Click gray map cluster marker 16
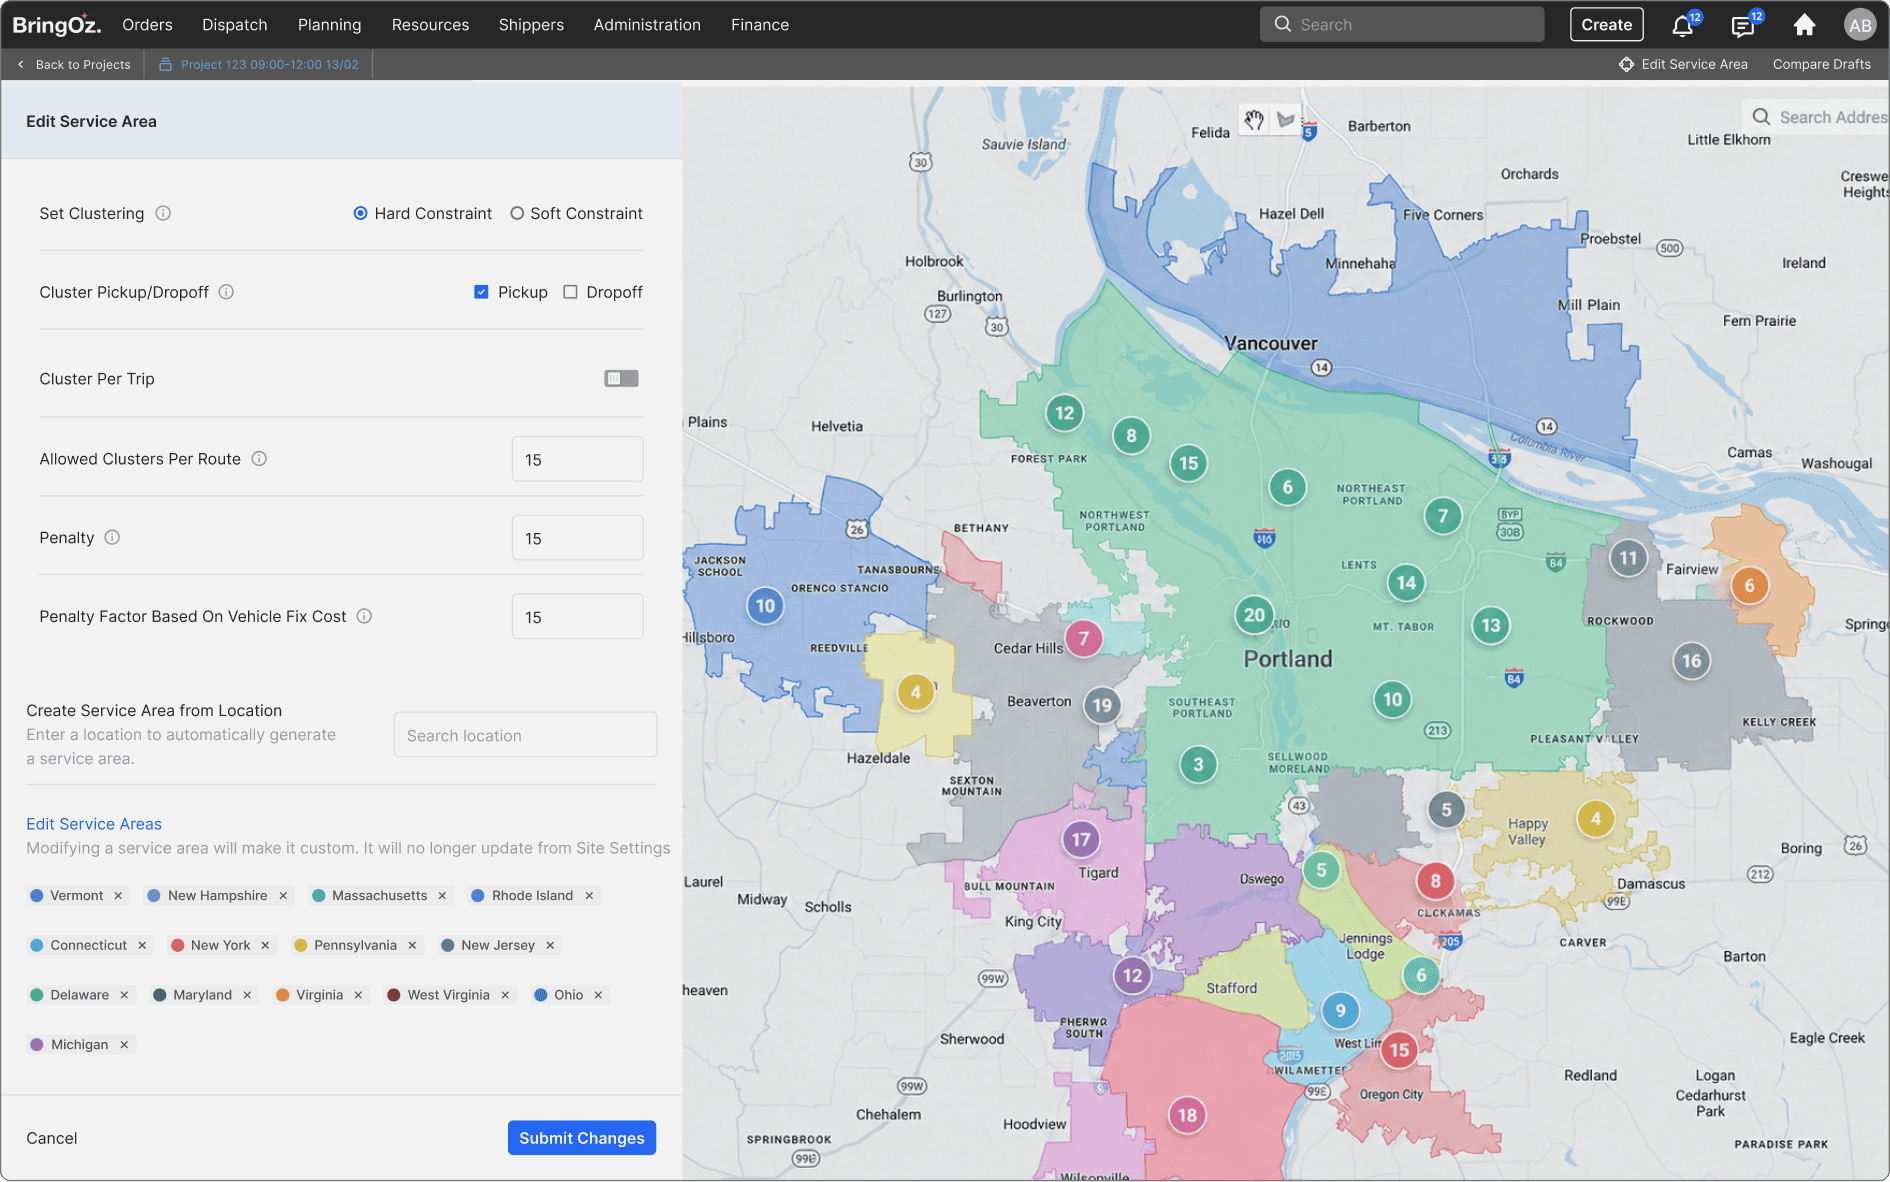1890x1182 pixels. [x=1691, y=661]
